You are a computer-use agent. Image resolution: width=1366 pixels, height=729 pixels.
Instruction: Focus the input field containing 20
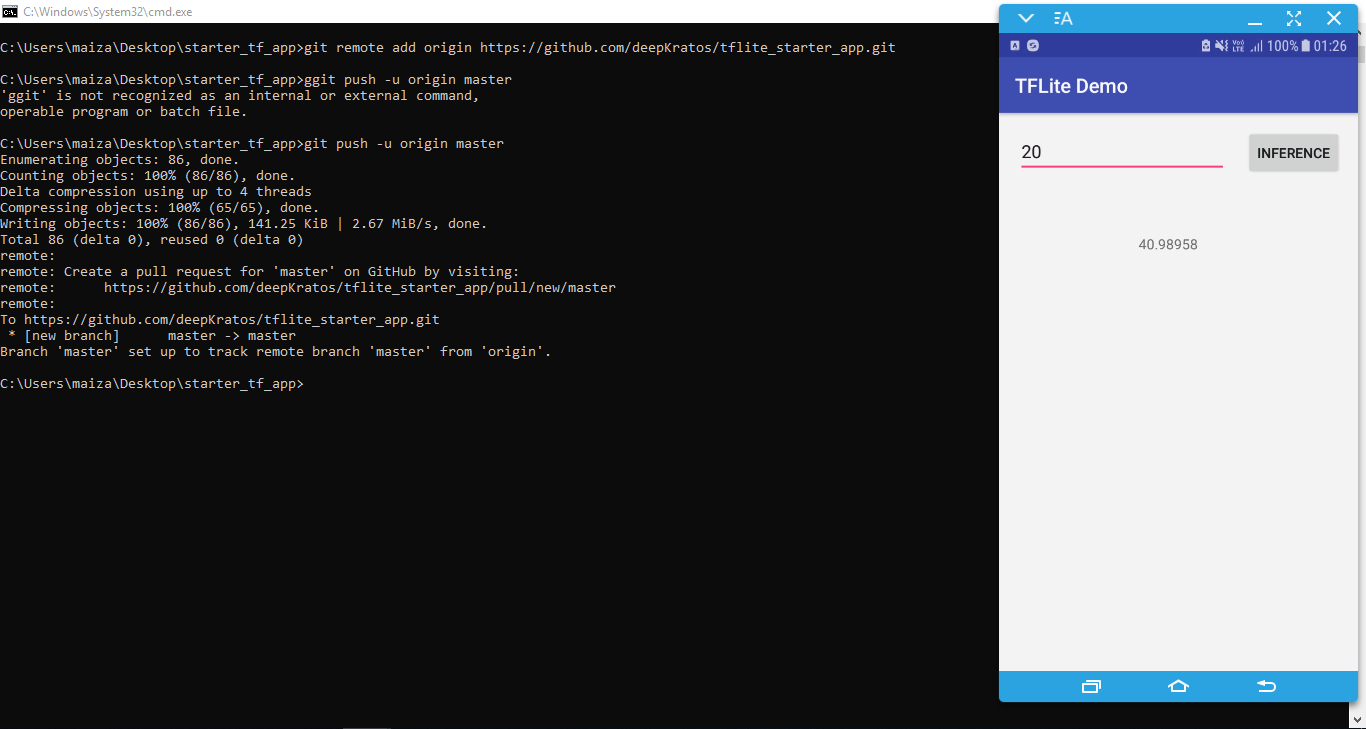pos(1122,152)
